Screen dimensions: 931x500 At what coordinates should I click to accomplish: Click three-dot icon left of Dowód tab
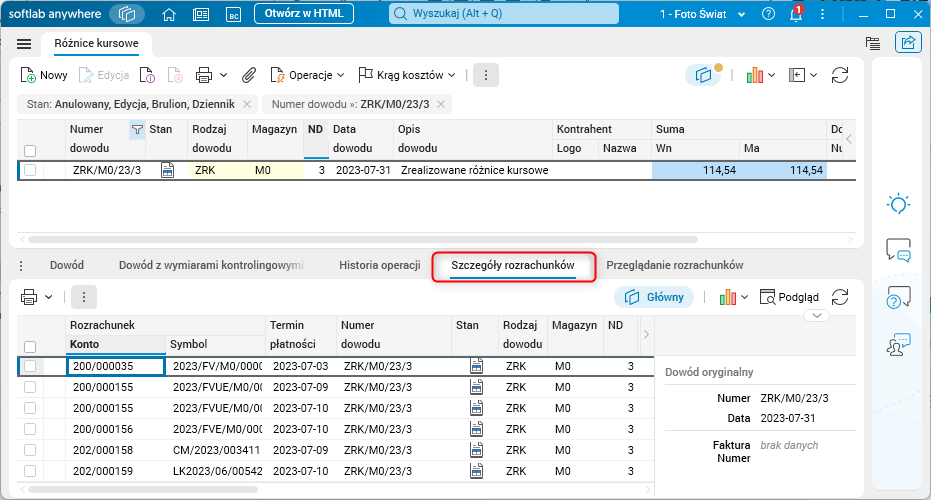pos(21,266)
